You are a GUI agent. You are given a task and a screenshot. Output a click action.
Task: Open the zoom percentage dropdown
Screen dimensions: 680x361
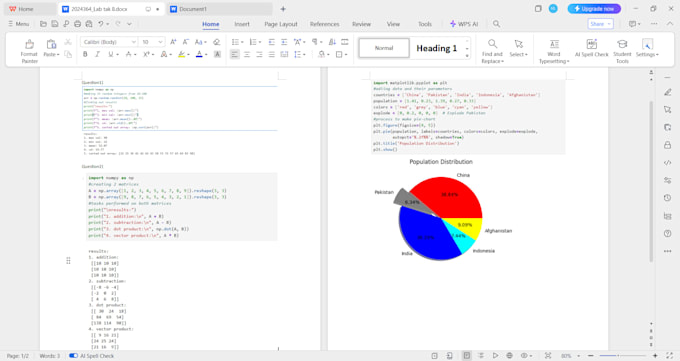coord(569,356)
